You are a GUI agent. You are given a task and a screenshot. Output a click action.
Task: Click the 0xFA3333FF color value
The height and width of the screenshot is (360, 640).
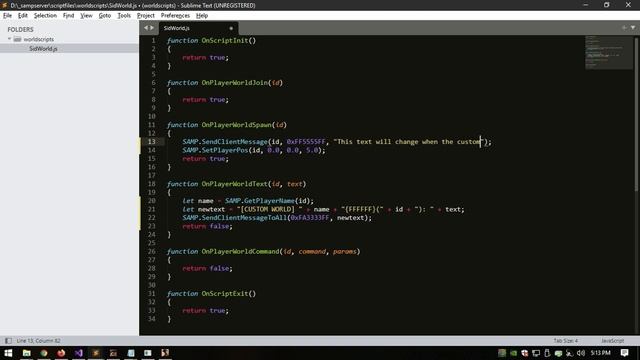click(x=310, y=218)
